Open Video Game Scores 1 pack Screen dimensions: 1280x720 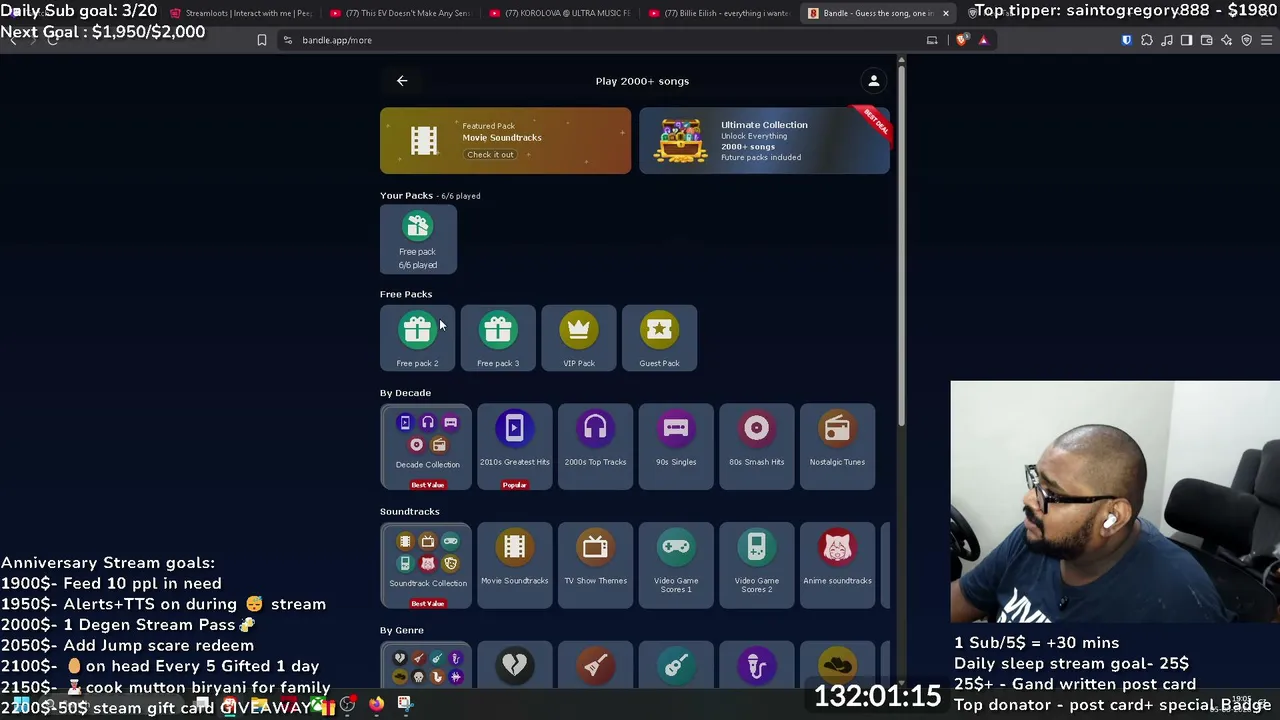(676, 565)
